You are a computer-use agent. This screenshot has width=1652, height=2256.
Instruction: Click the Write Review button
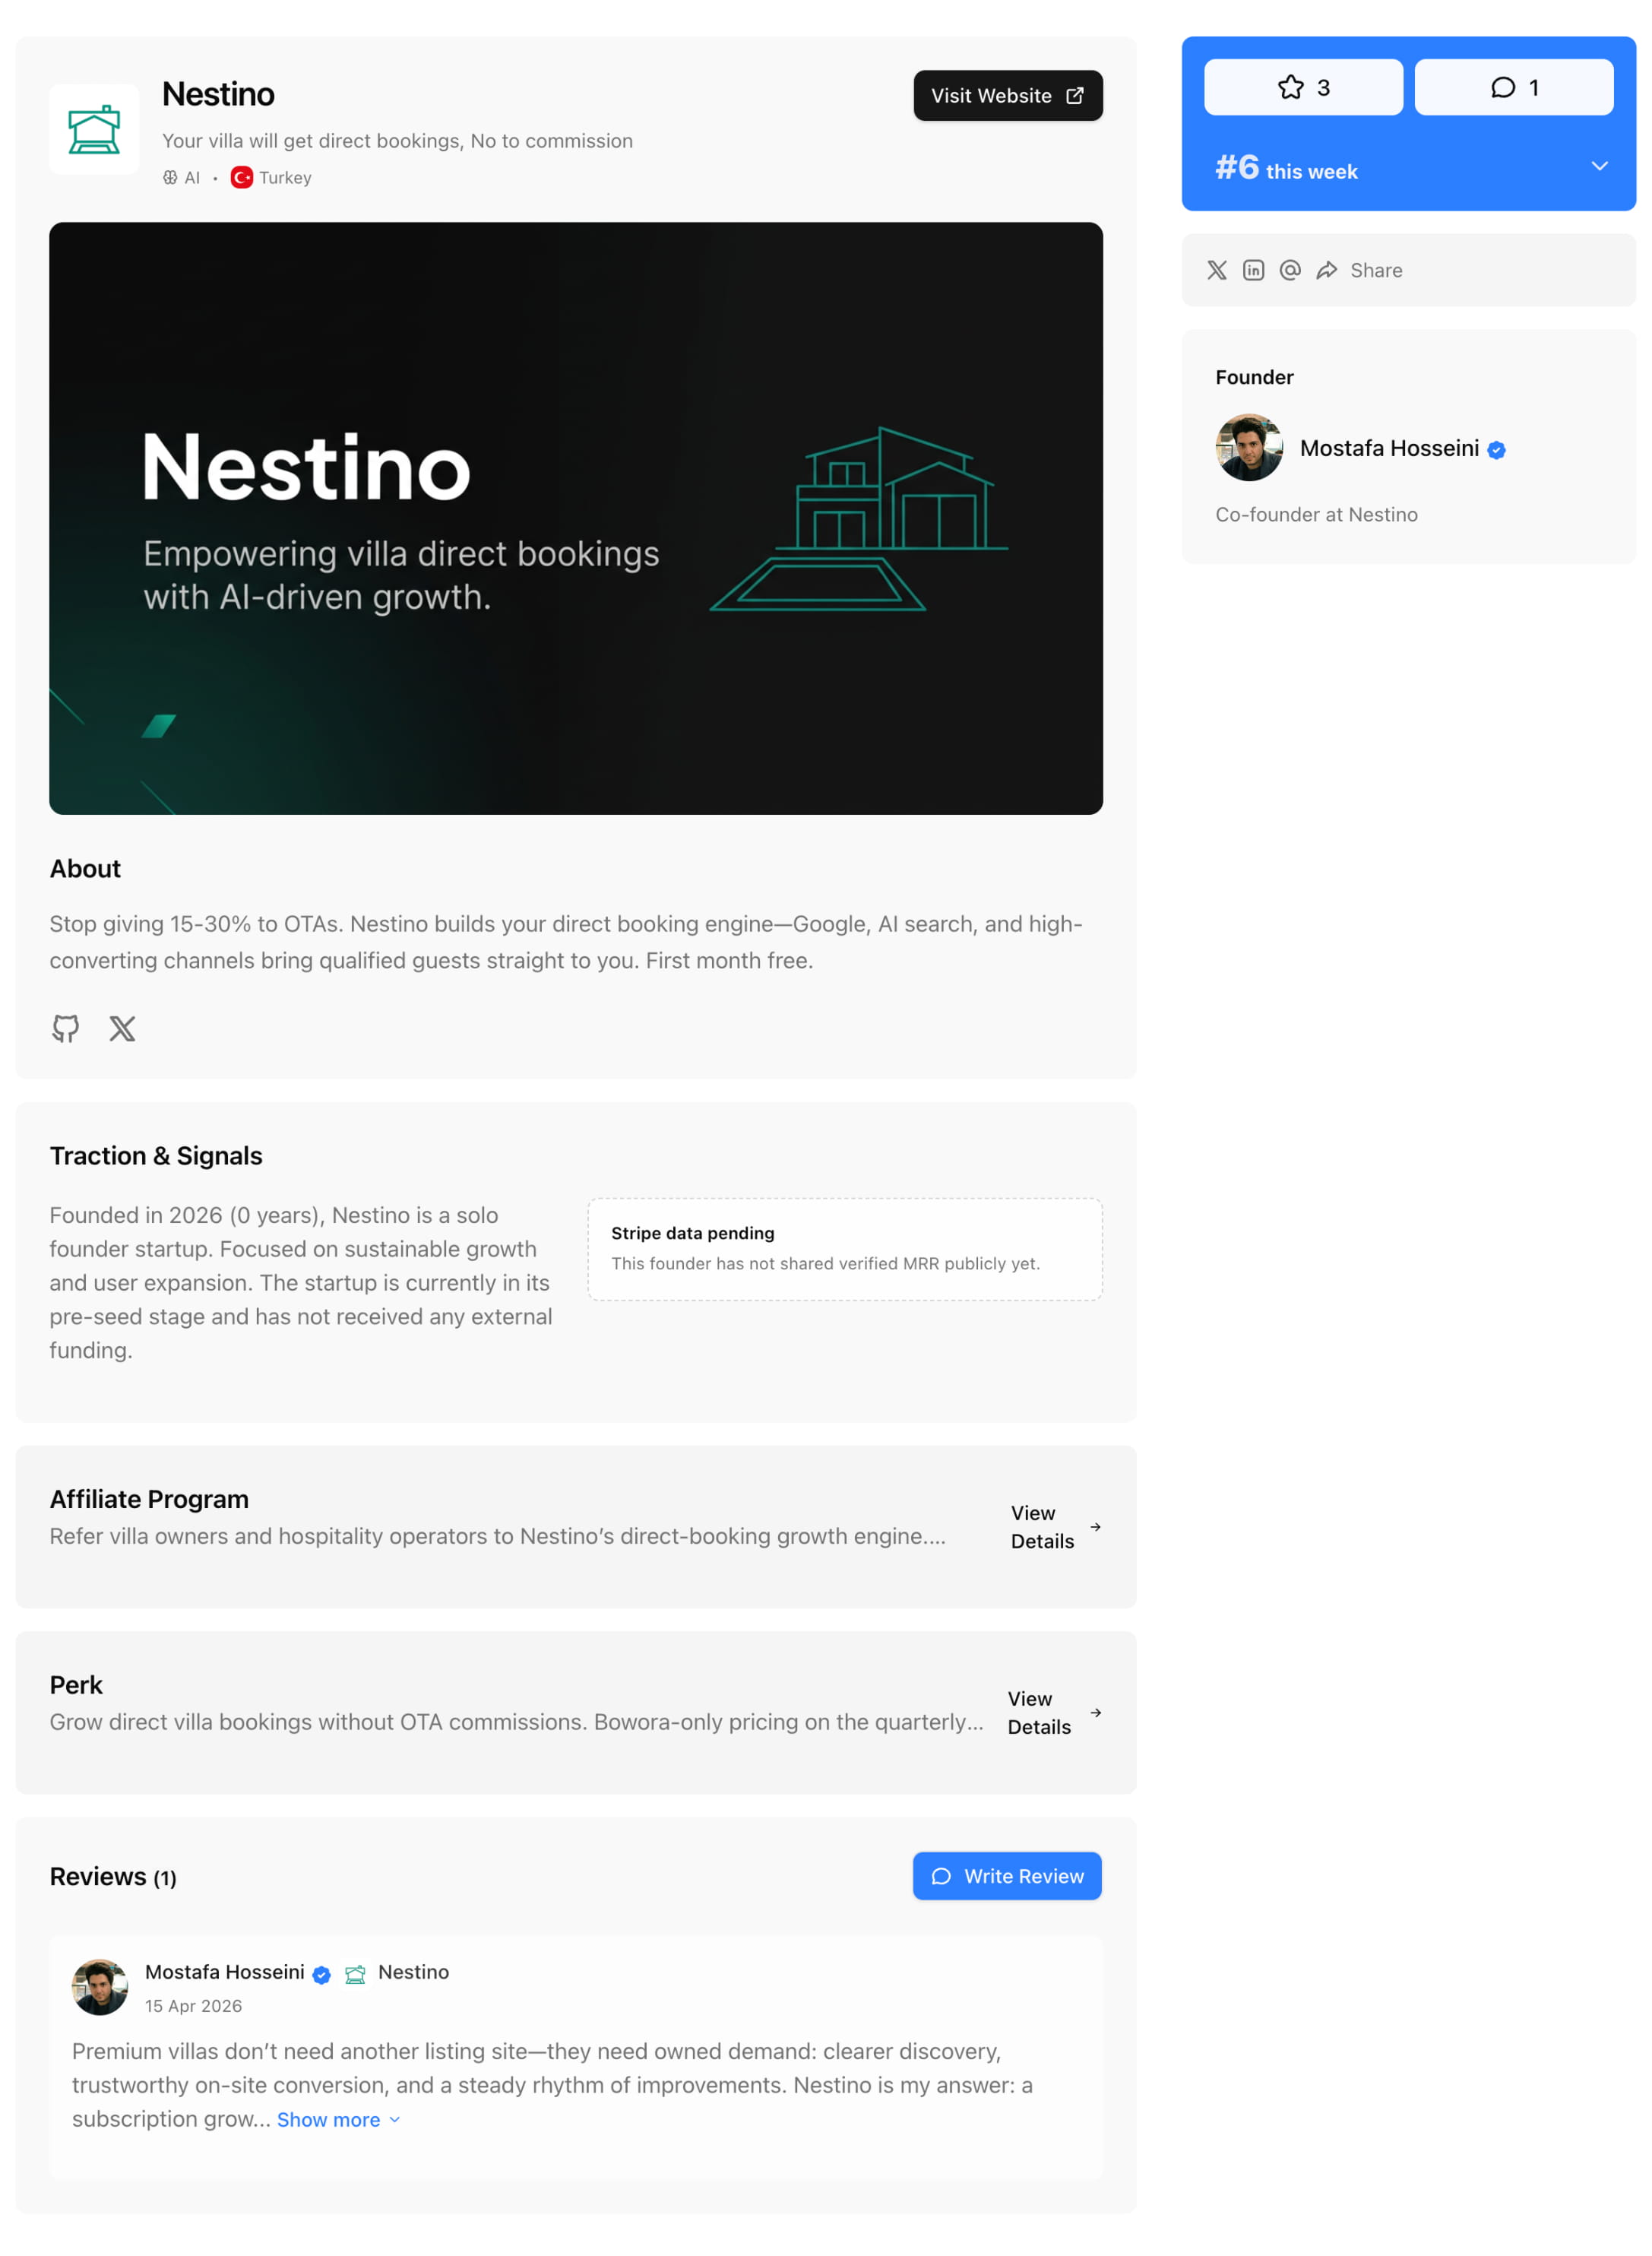pos(1006,1875)
